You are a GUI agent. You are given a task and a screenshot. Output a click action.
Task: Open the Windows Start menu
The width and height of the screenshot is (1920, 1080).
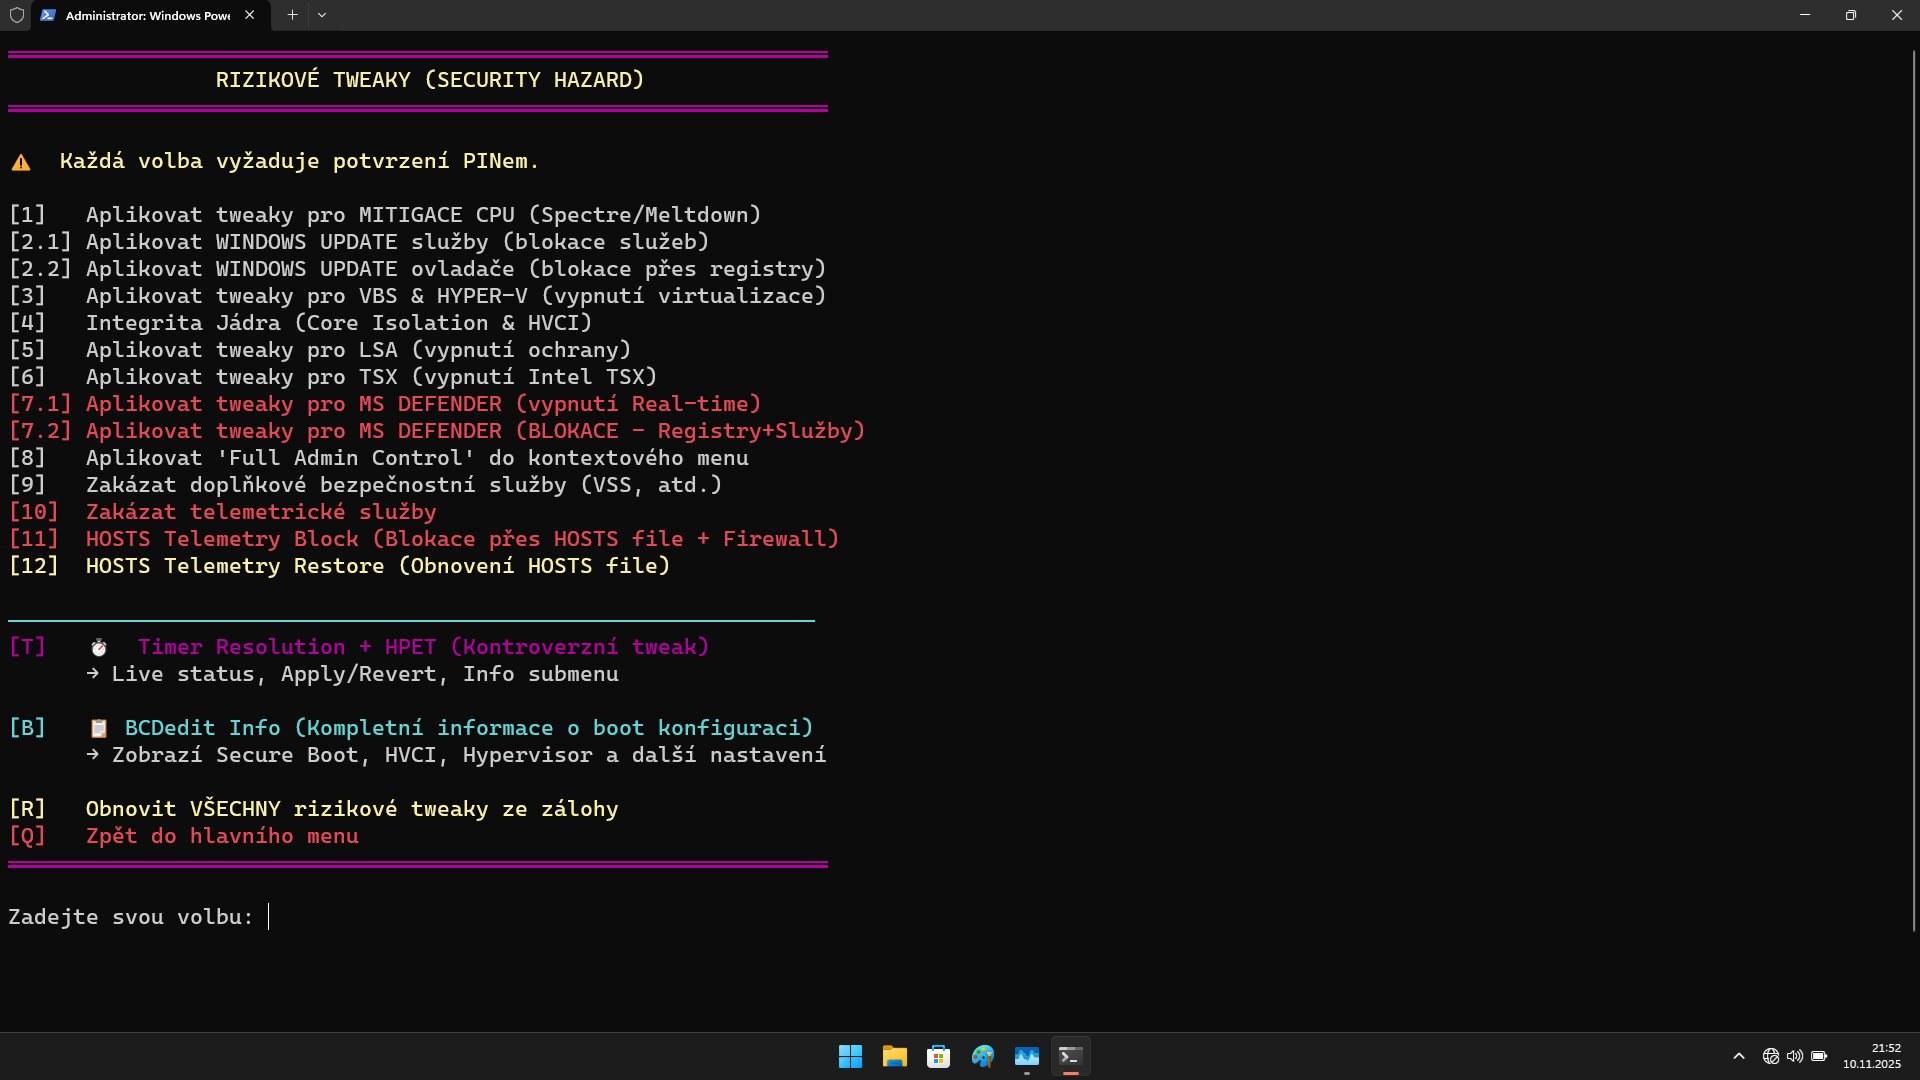pos(850,1056)
